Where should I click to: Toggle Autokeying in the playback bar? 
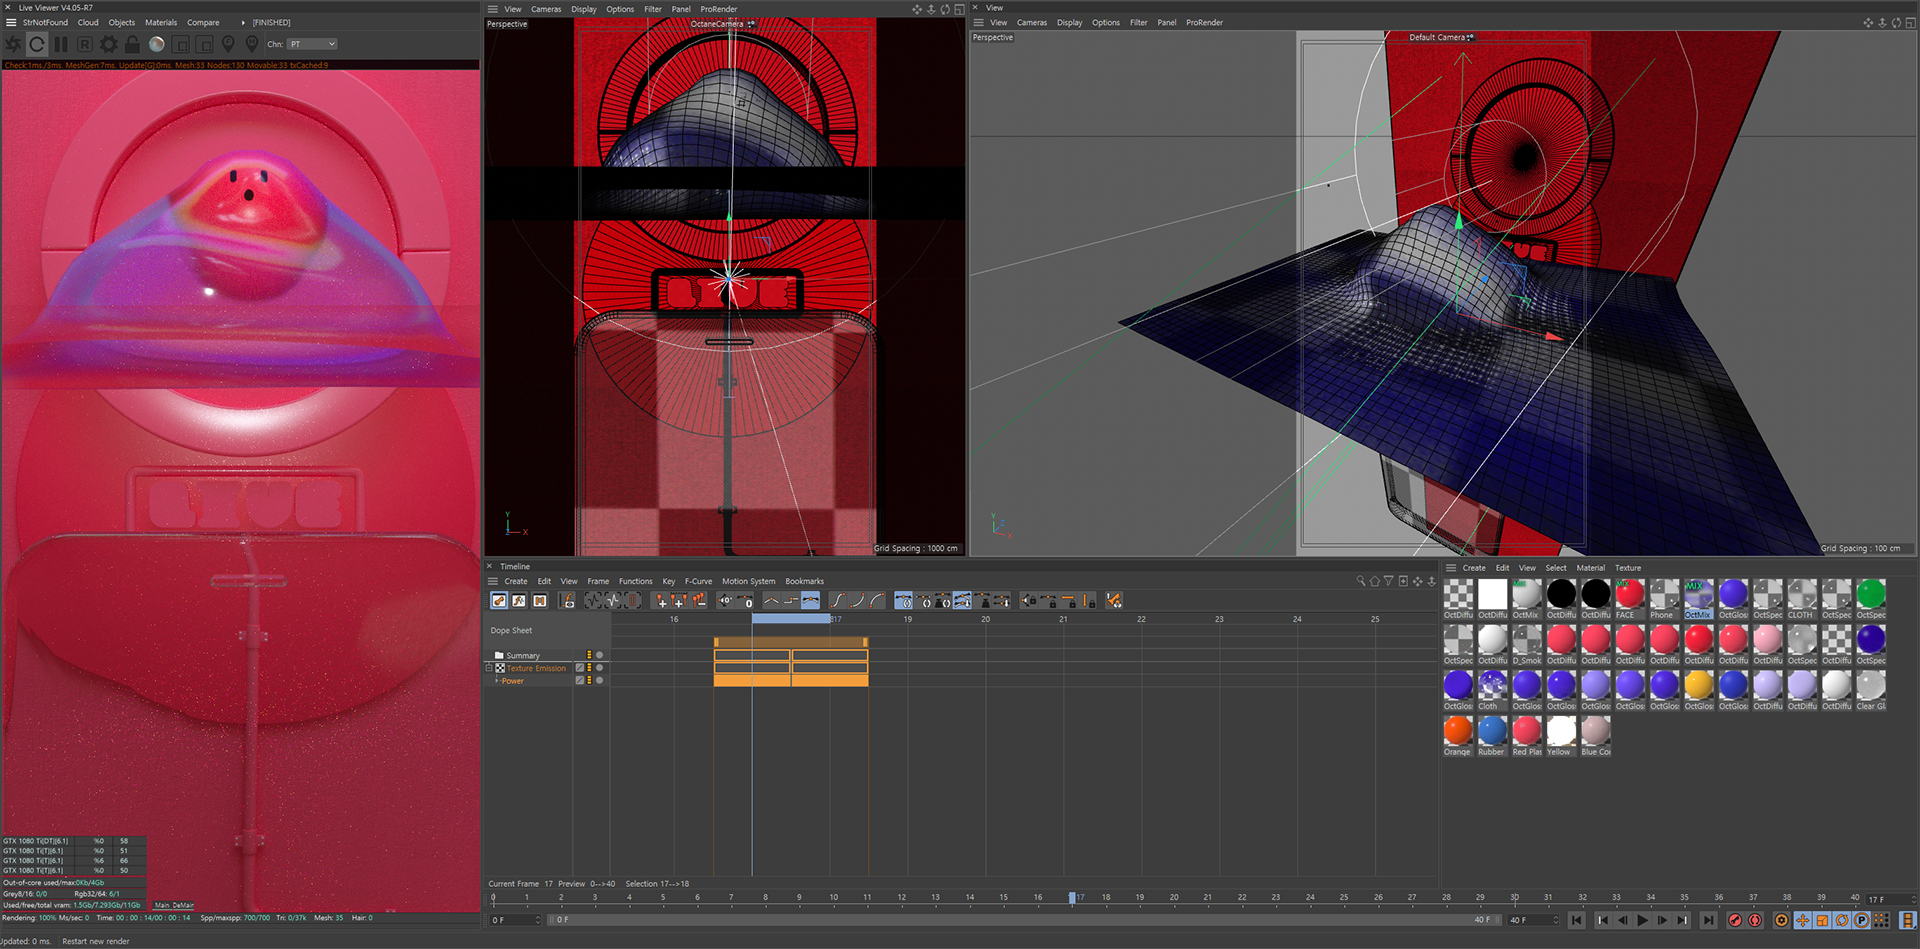[1755, 920]
